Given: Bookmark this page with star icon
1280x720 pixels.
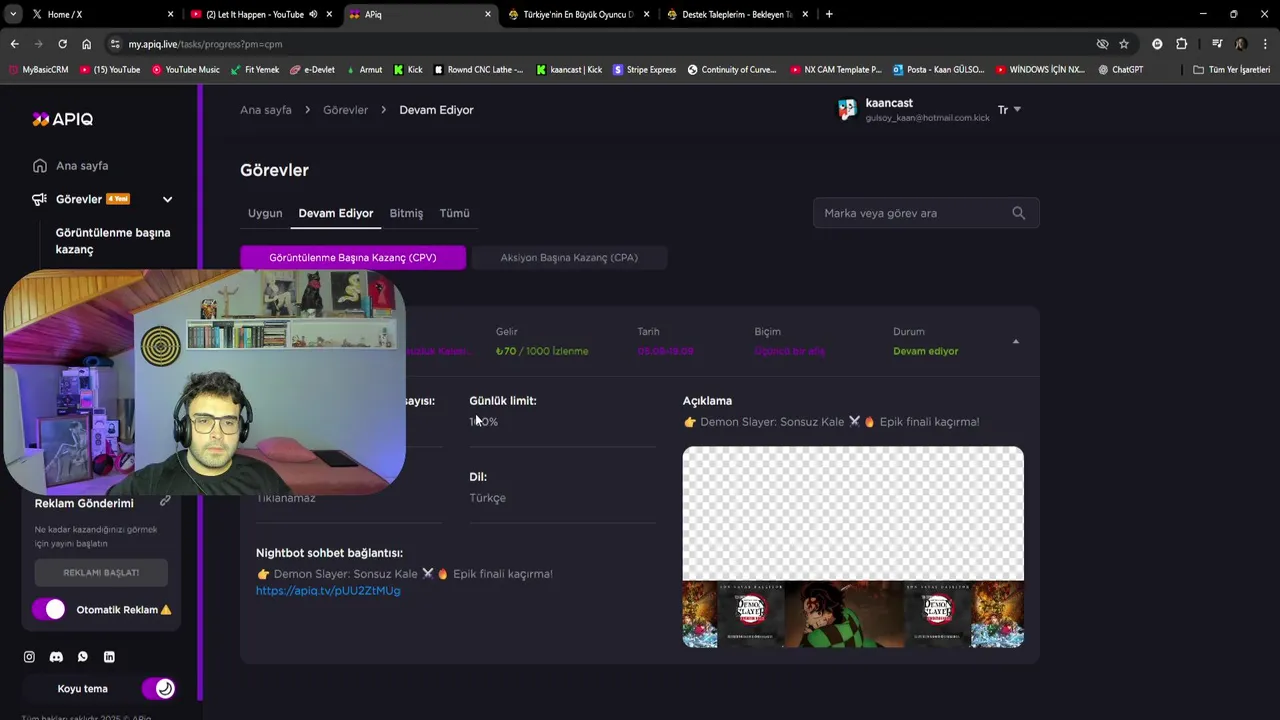Looking at the screenshot, I should point(1124,44).
